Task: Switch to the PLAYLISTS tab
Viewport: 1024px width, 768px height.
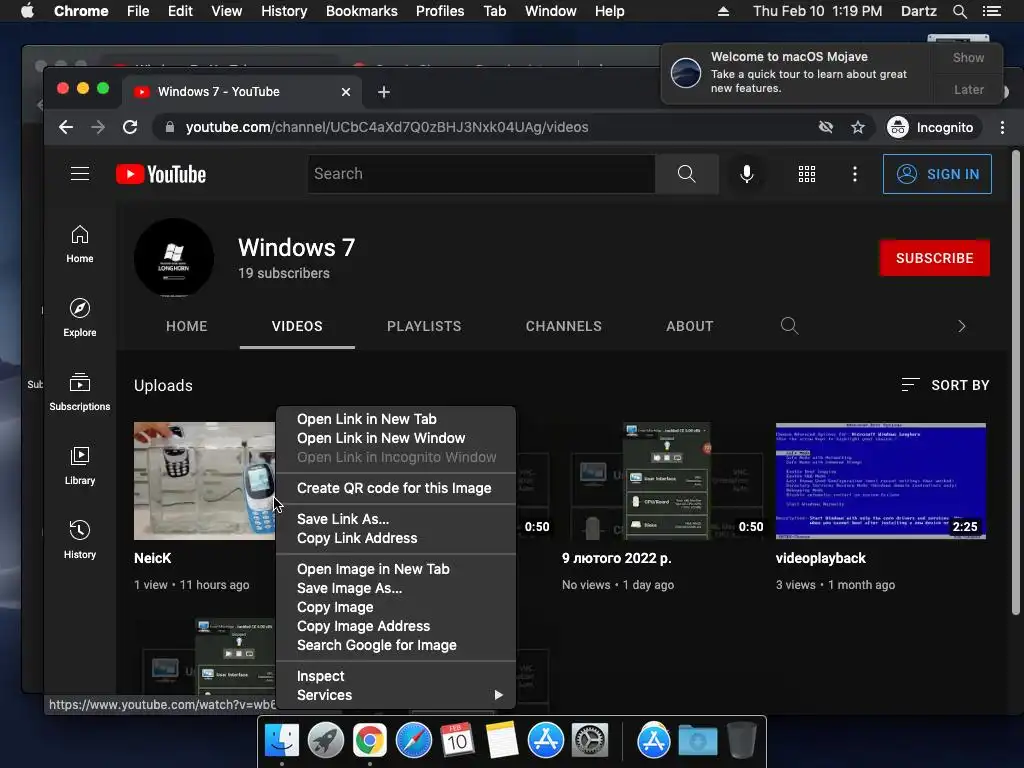Action: (424, 326)
